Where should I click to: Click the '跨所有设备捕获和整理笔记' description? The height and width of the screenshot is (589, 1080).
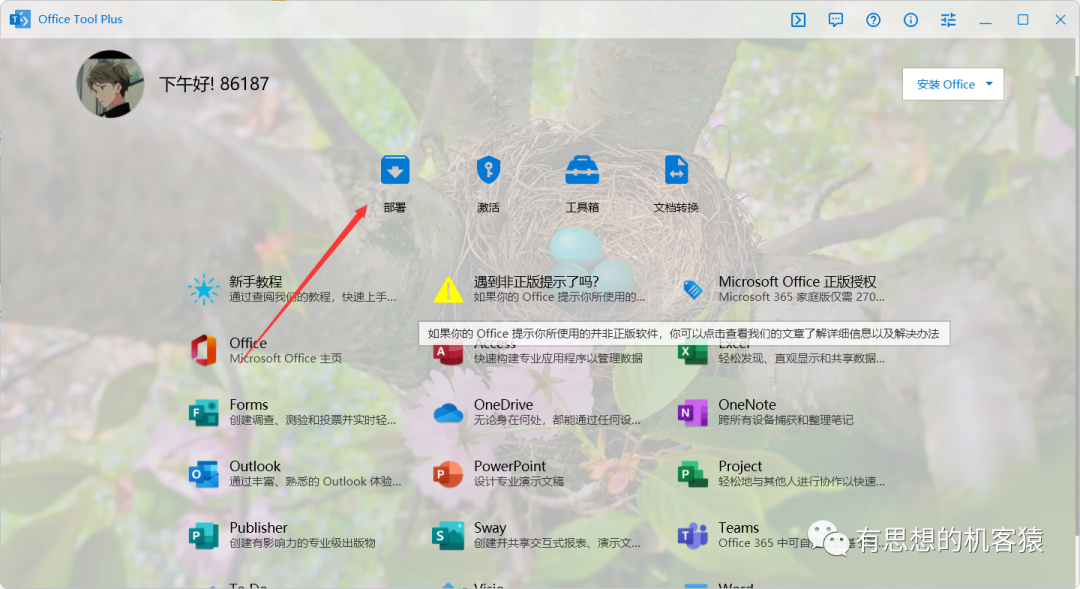tap(786, 420)
